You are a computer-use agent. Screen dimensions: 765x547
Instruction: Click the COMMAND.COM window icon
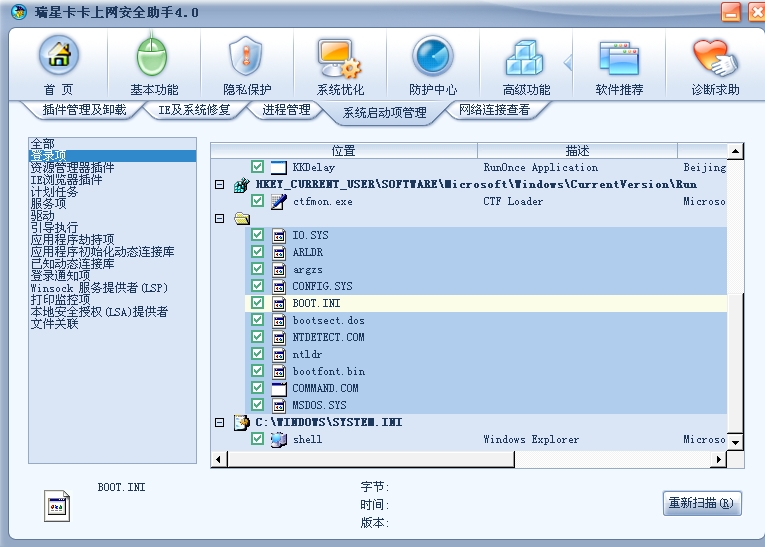point(279,388)
